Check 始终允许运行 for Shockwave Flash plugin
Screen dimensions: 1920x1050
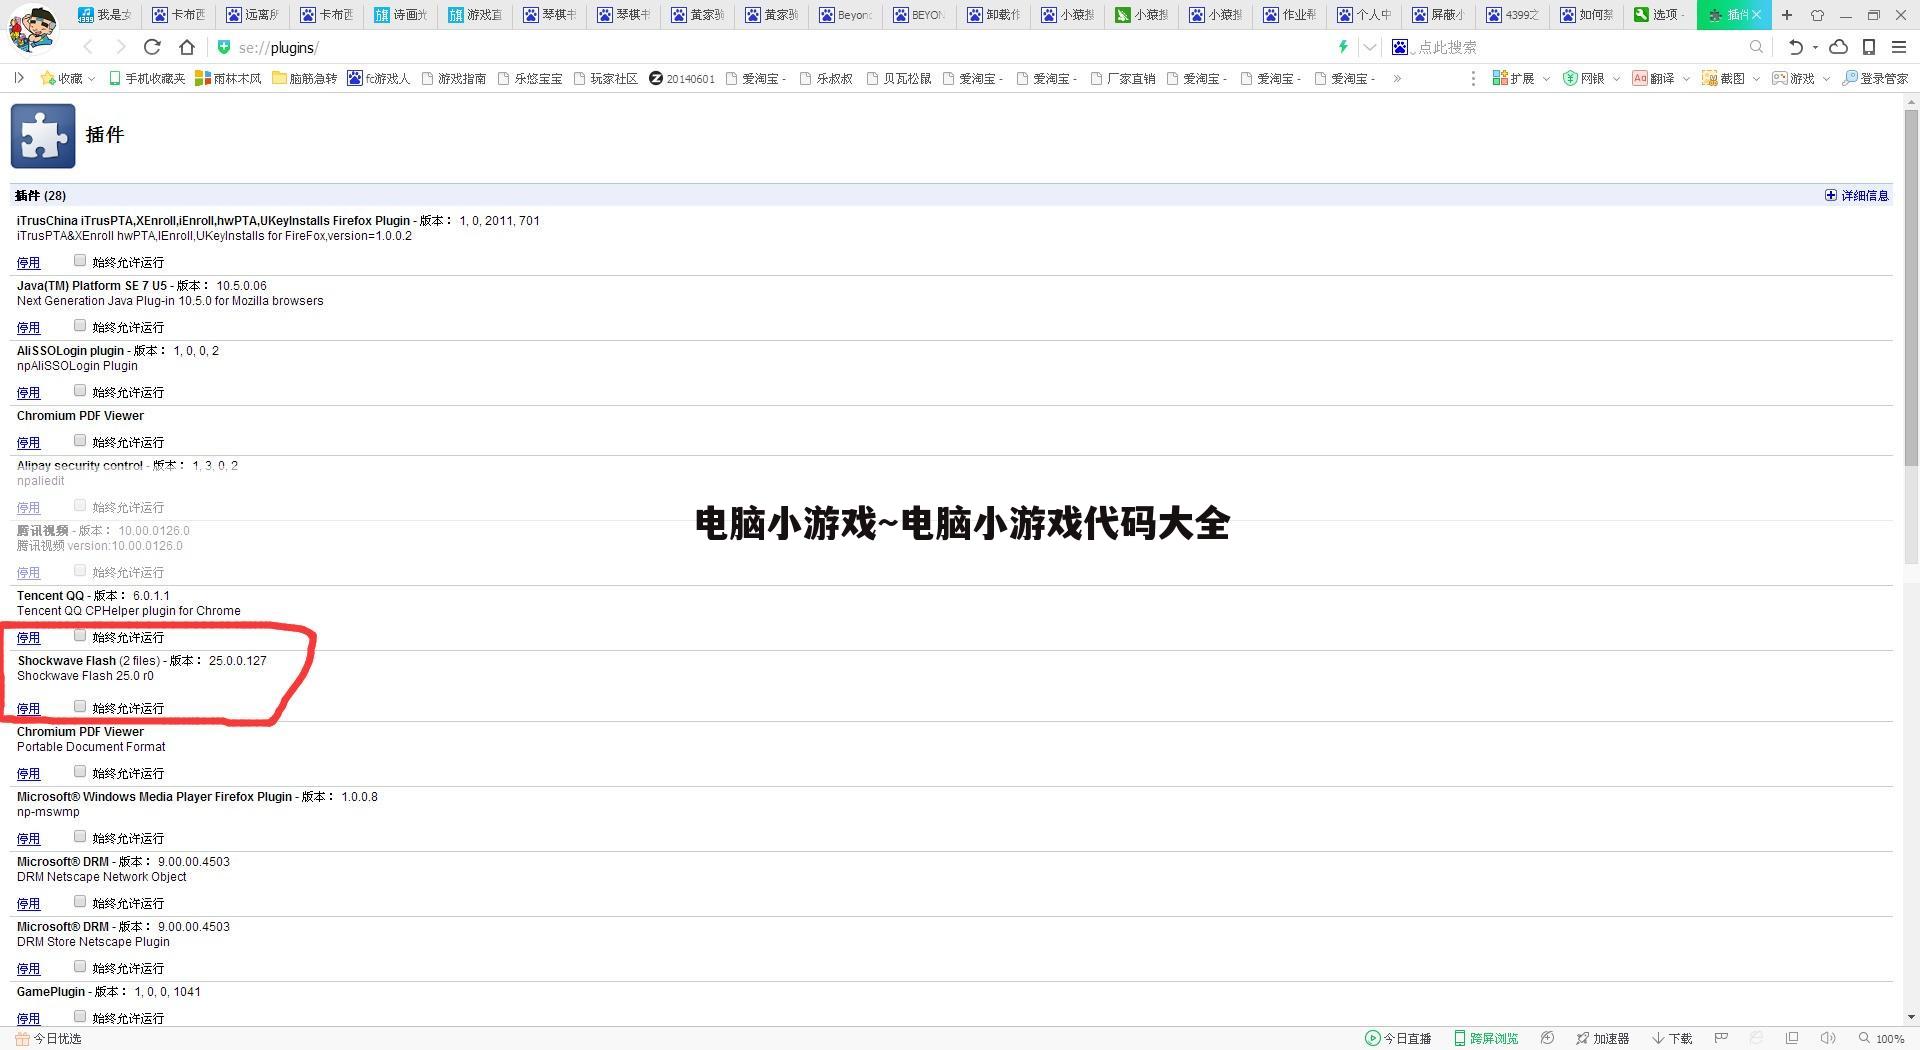click(x=80, y=707)
